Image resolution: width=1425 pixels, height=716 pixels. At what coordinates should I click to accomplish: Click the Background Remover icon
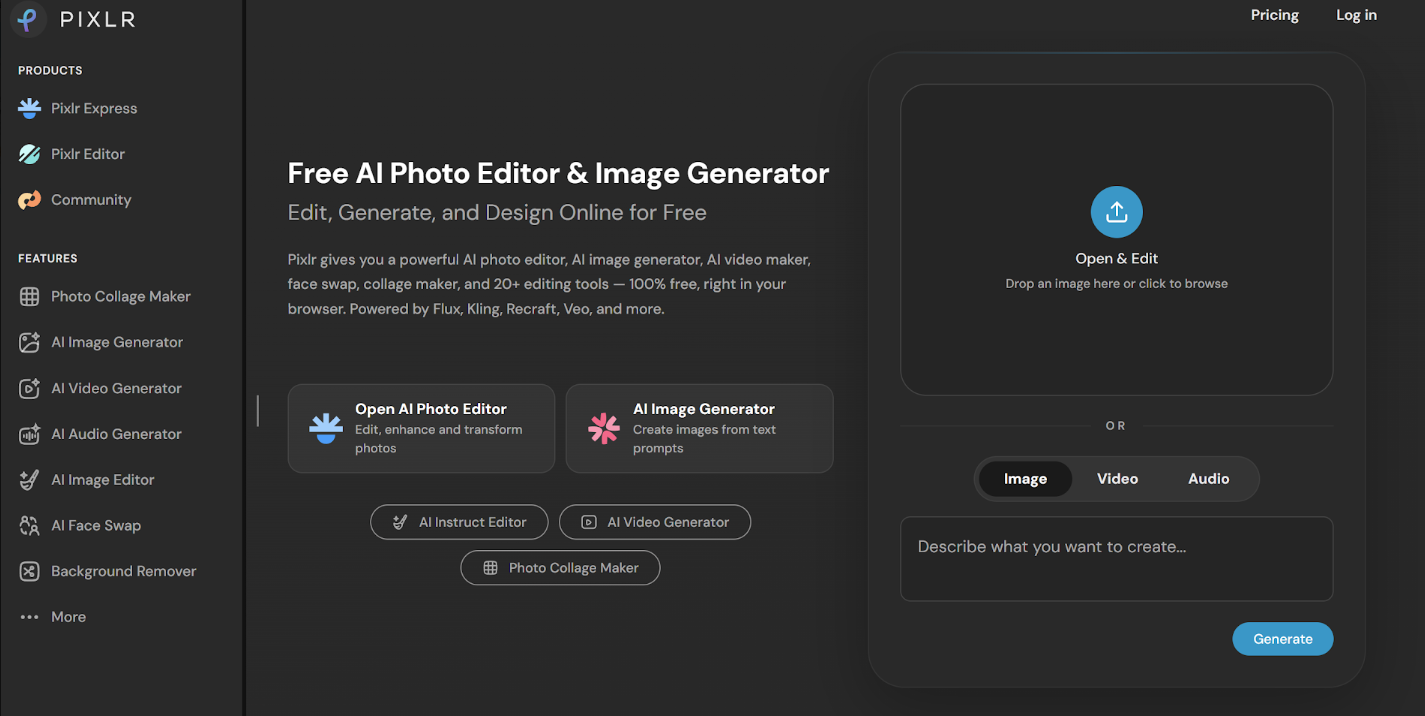30,571
